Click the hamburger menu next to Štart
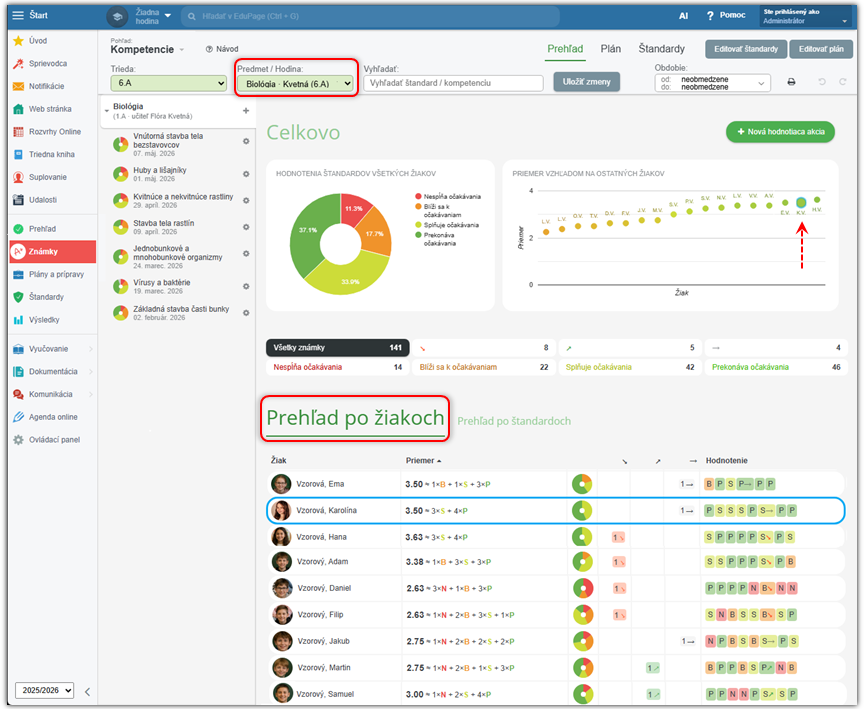The image size is (864, 709). [18, 15]
